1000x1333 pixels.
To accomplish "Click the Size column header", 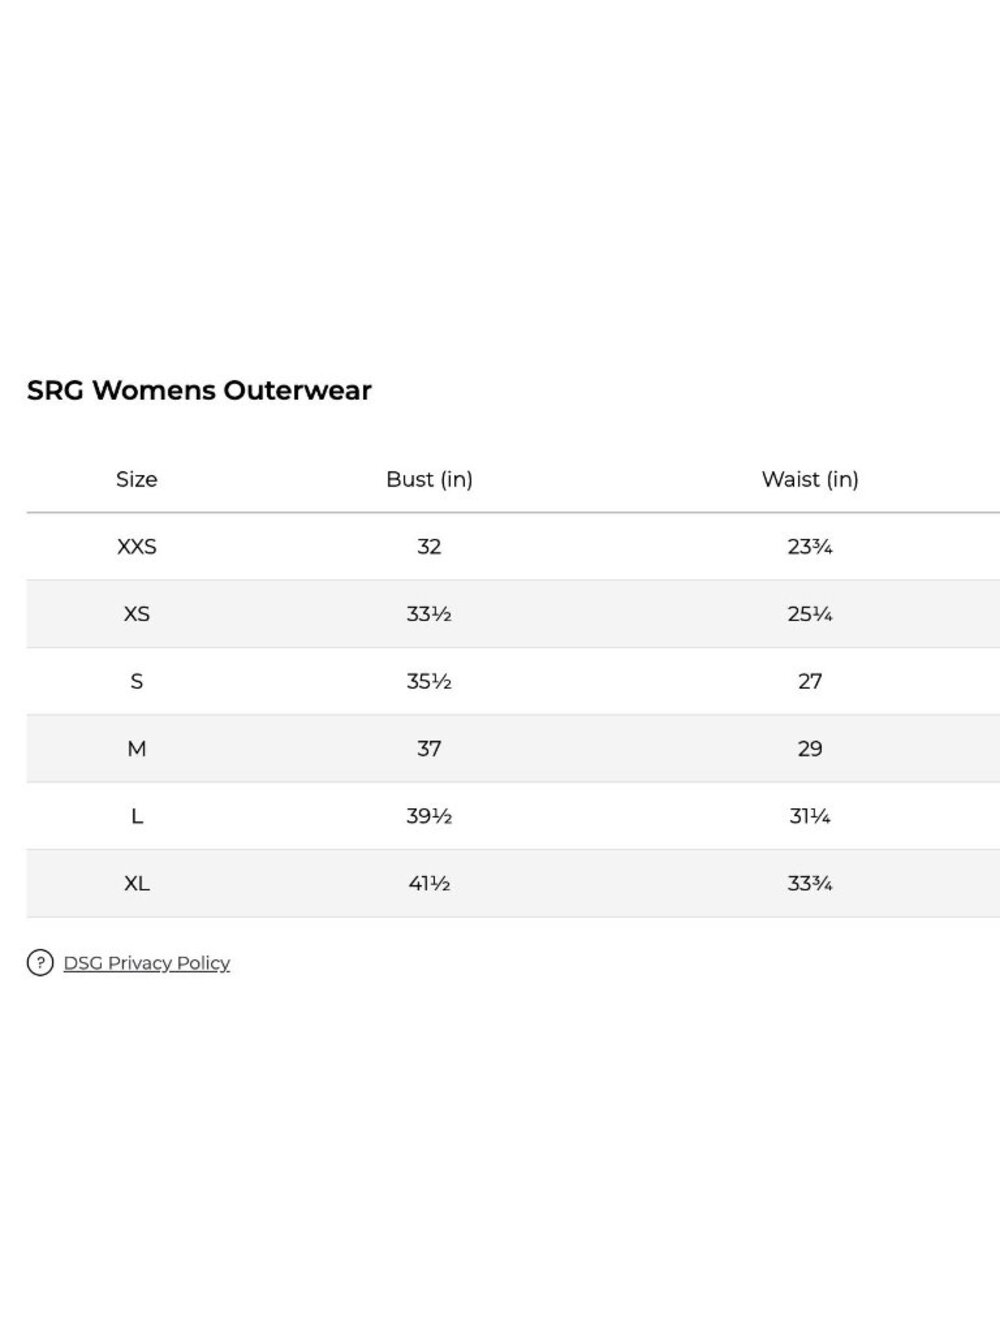I will coord(137,479).
